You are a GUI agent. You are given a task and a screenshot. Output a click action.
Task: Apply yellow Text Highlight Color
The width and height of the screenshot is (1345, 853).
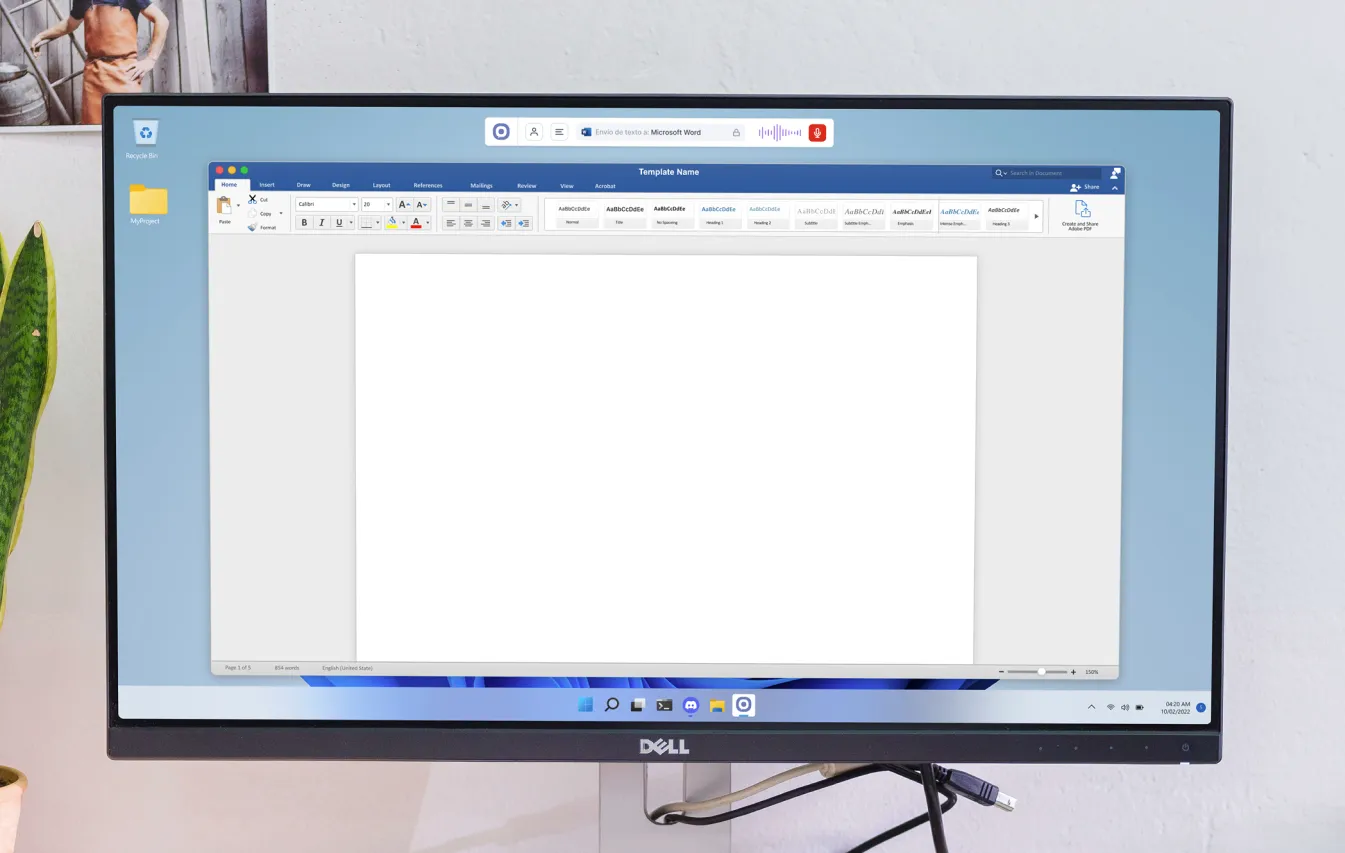(x=390, y=222)
